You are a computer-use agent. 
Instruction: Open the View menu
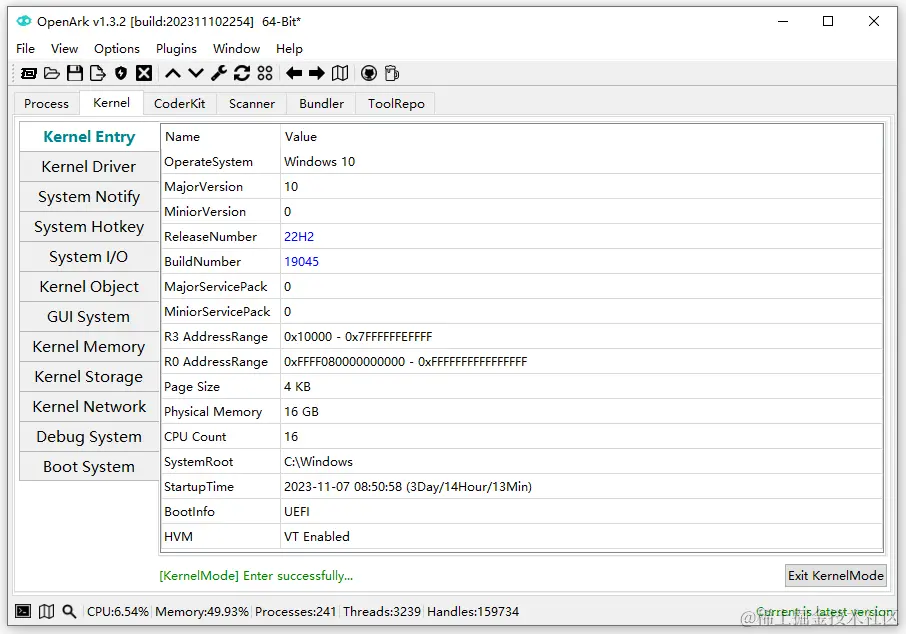point(64,49)
